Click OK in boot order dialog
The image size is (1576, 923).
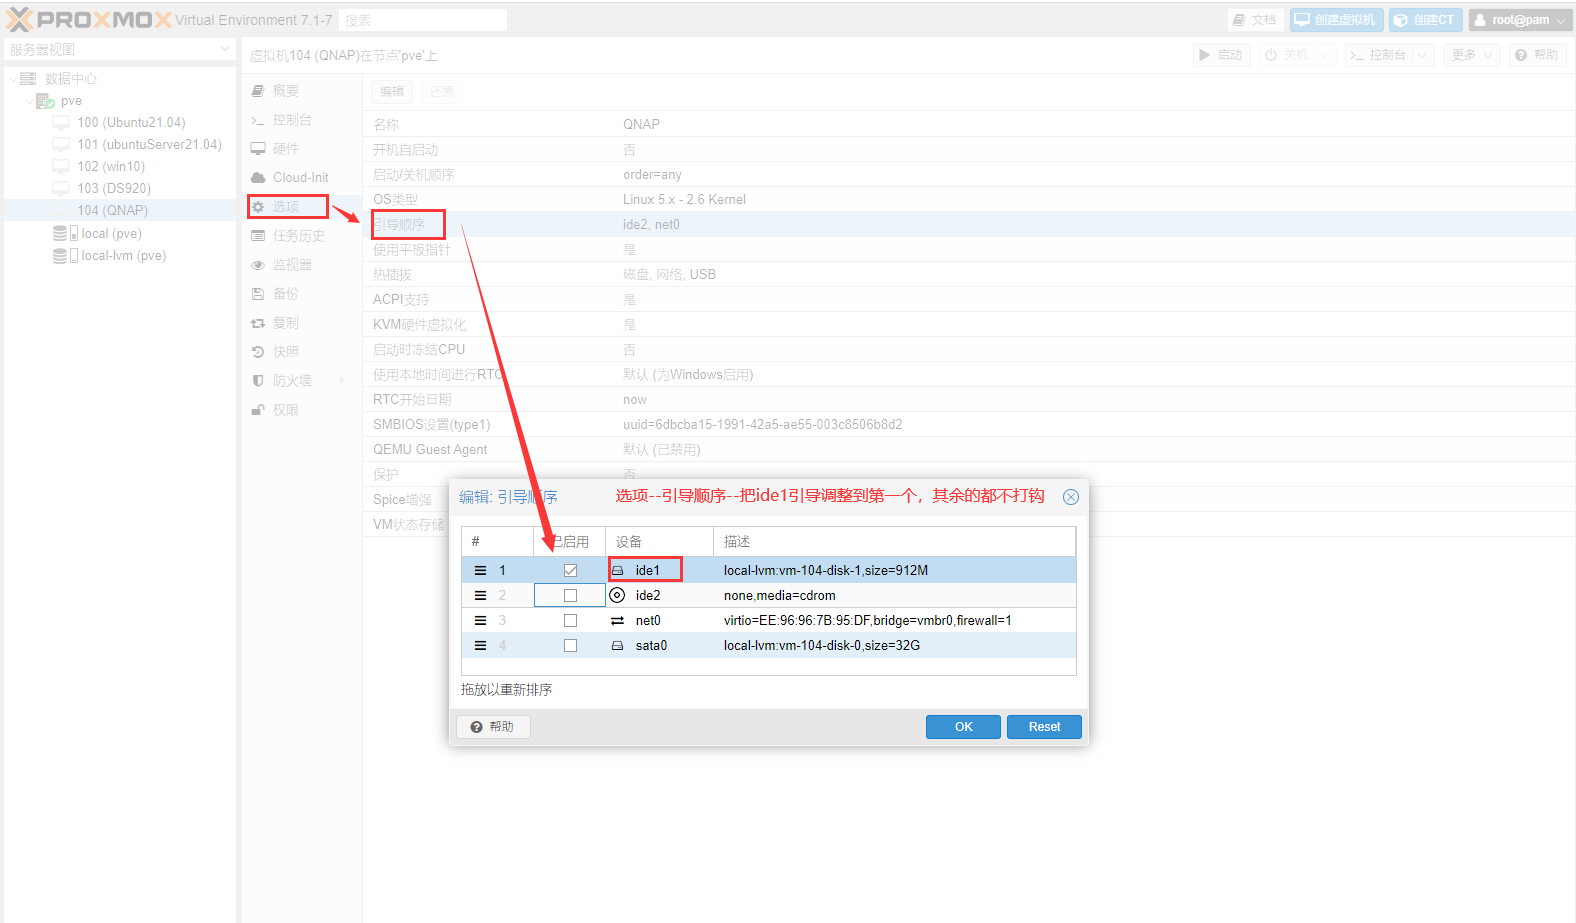click(x=963, y=727)
